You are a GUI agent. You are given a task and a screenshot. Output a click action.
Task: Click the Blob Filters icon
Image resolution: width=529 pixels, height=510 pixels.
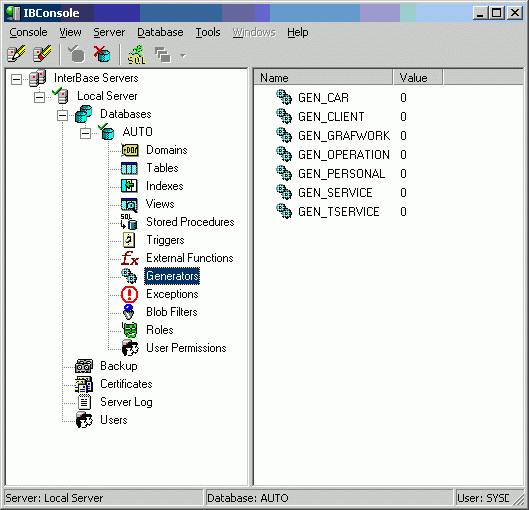click(129, 312)
